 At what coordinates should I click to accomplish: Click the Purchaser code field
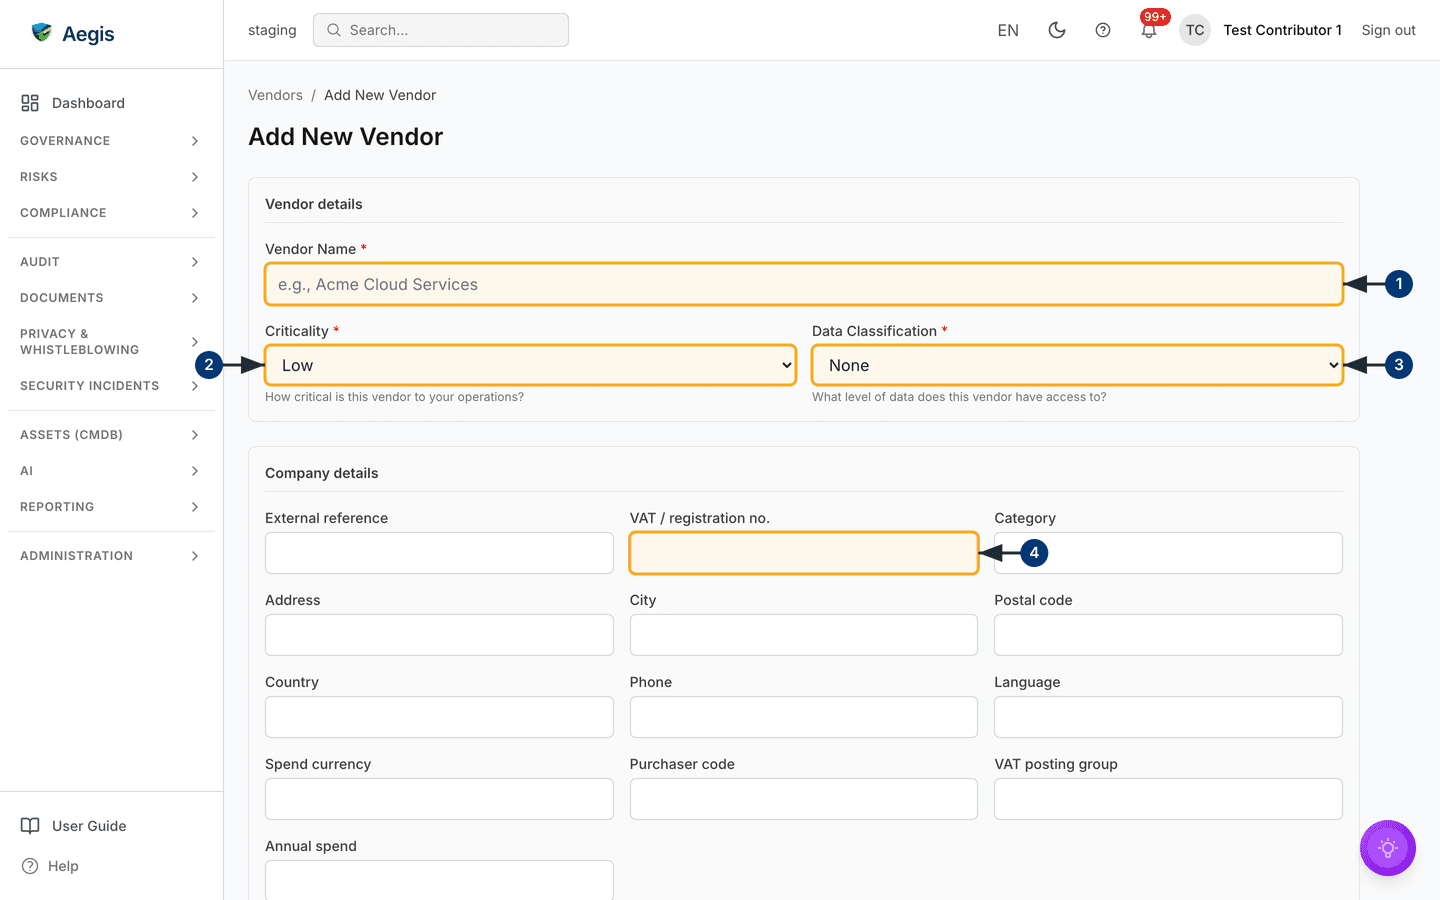tap(804, 799)
